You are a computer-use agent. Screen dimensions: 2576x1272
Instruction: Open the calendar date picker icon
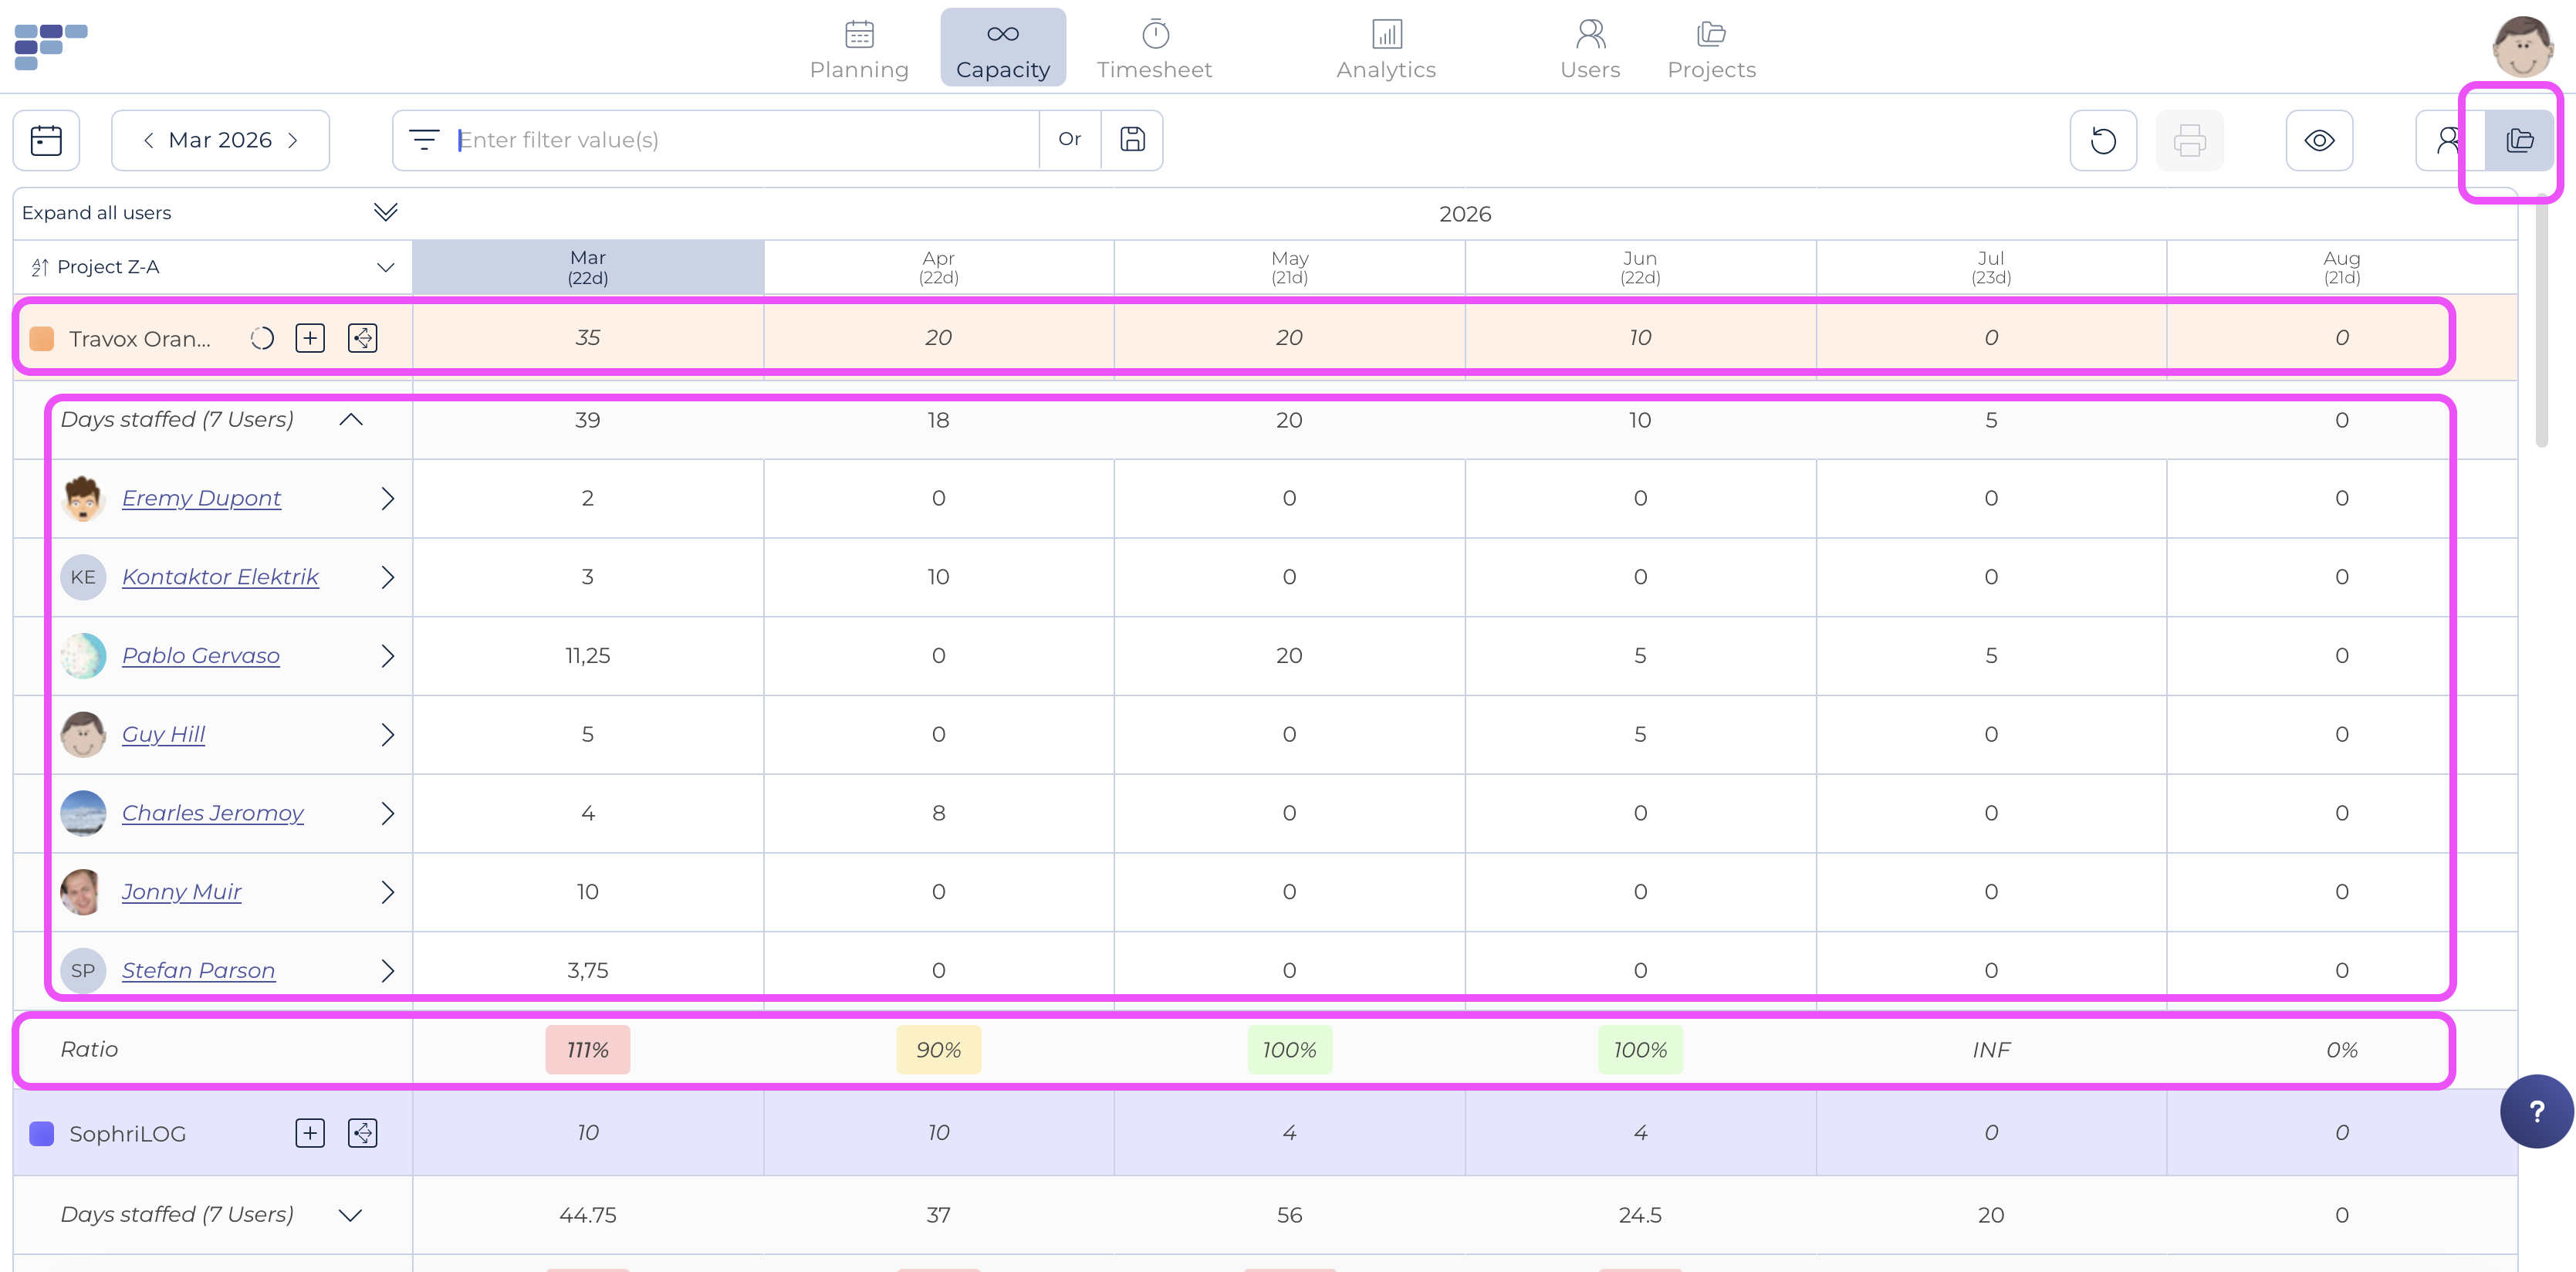click(46, 140)
